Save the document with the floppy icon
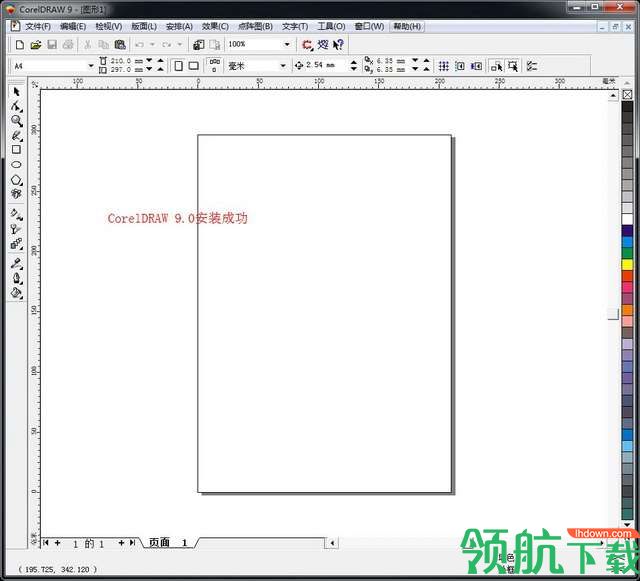 52,45
